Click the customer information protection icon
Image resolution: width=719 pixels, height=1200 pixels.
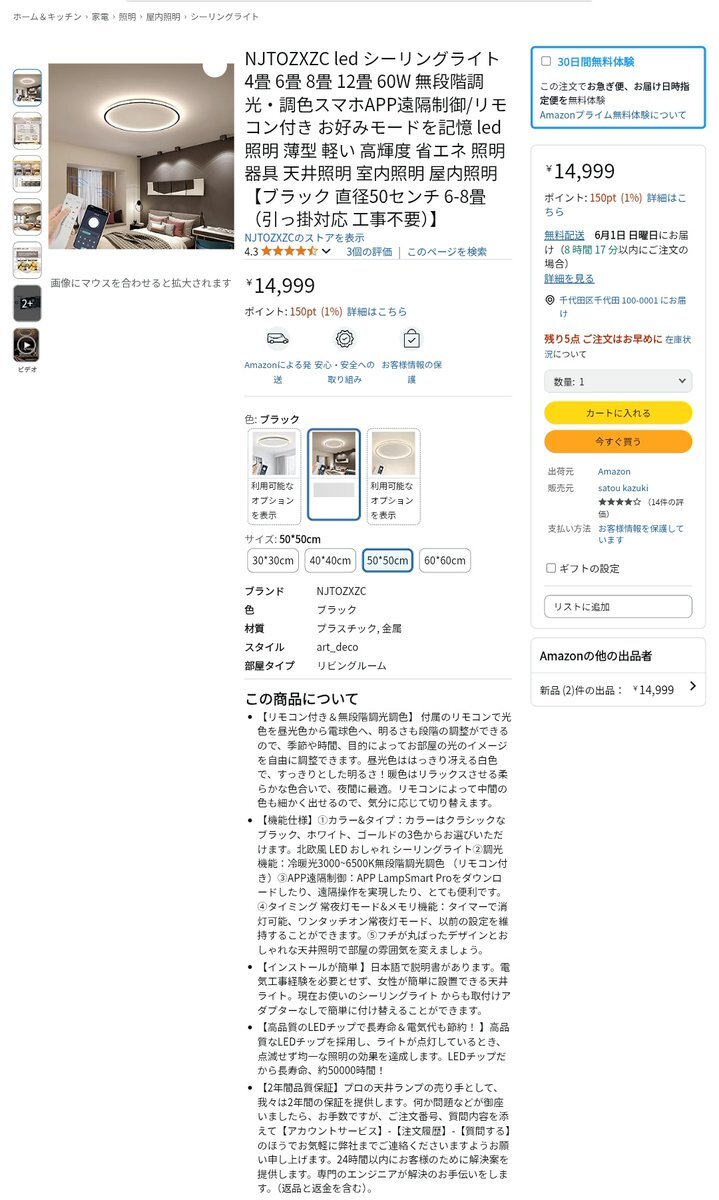pyautogui.click(x=411, y=339)
